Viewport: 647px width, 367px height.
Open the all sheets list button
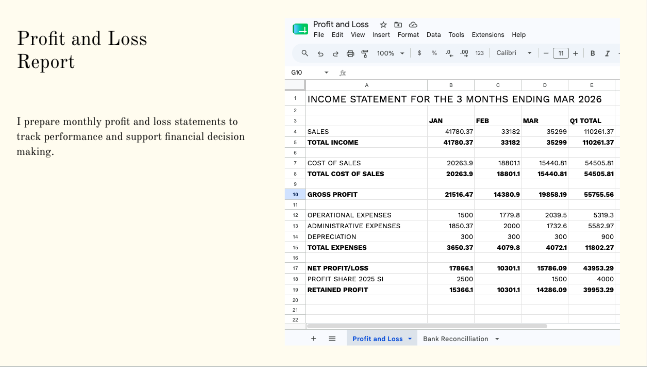(x=332, y=339)
